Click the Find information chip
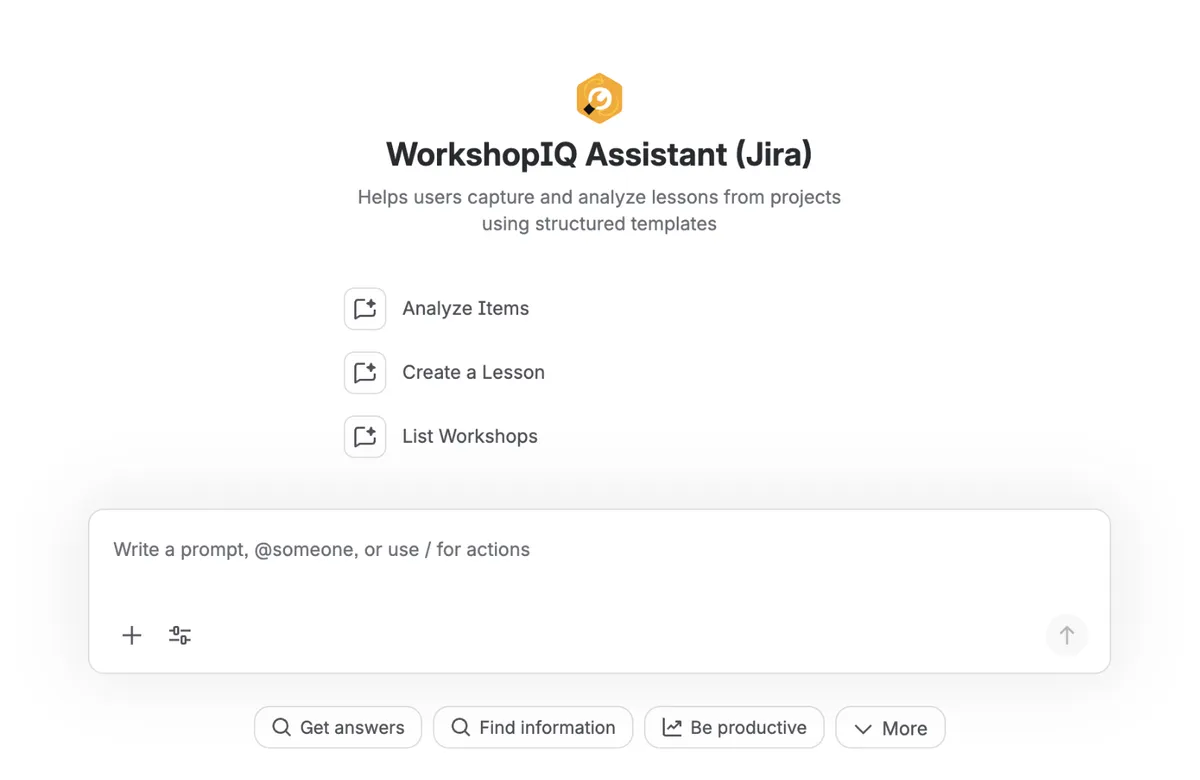Viewport: 1200px width, 780px height. coord(533,728)
